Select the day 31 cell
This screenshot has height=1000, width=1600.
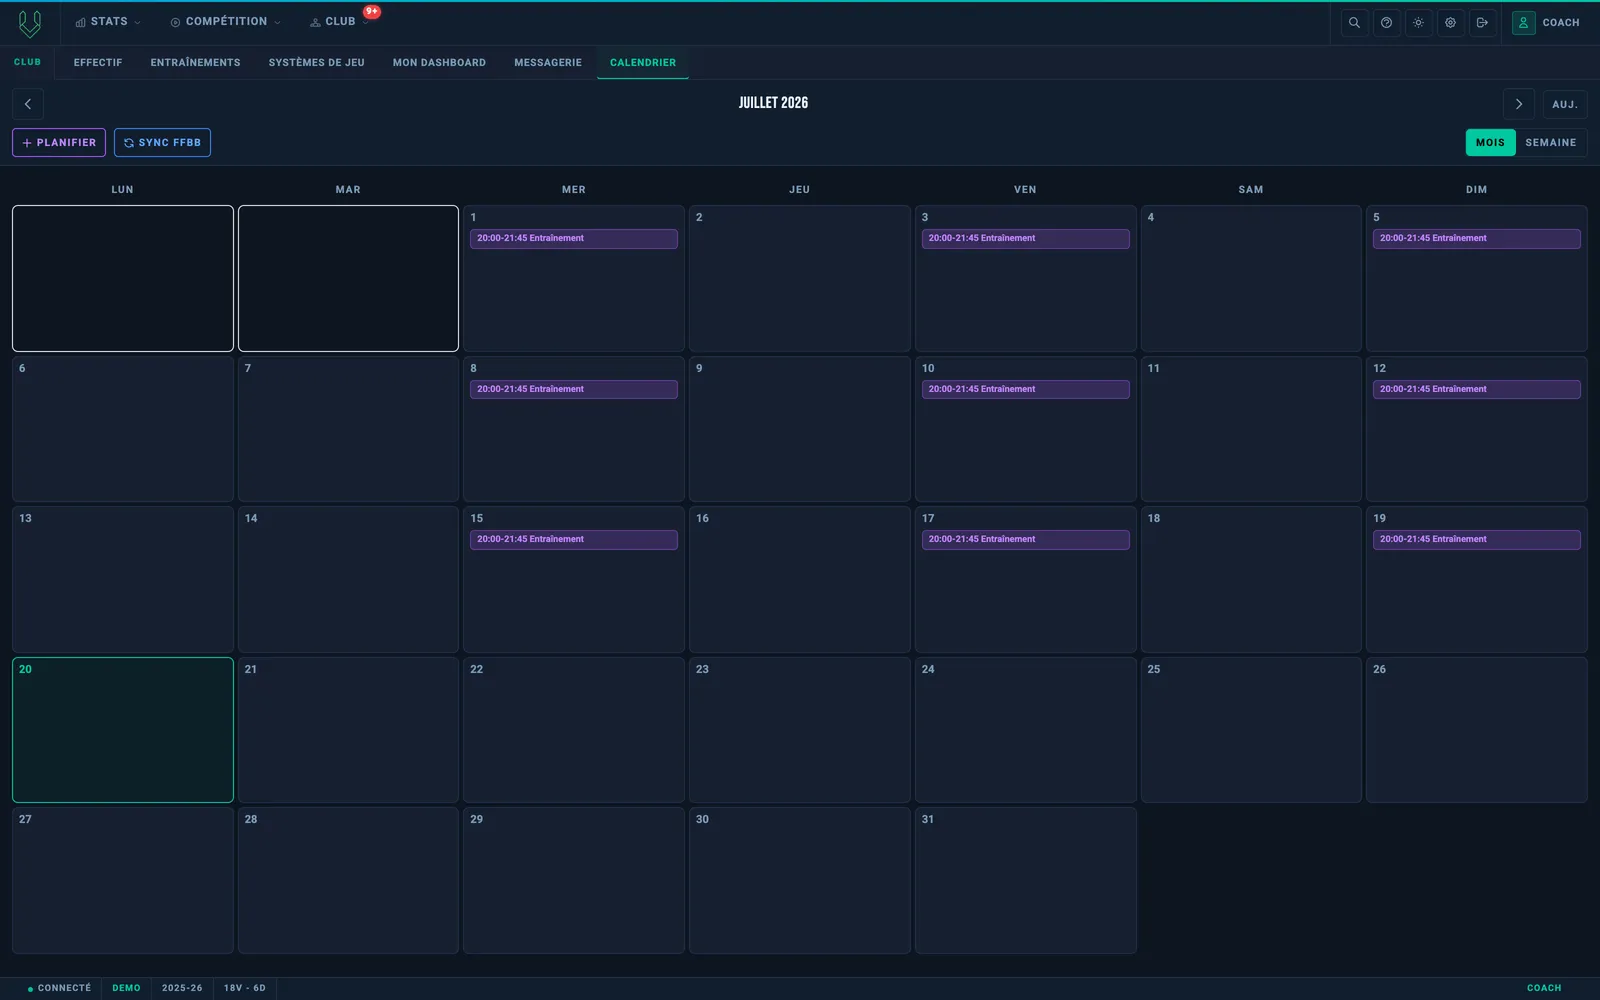[x=1025, y=880]
